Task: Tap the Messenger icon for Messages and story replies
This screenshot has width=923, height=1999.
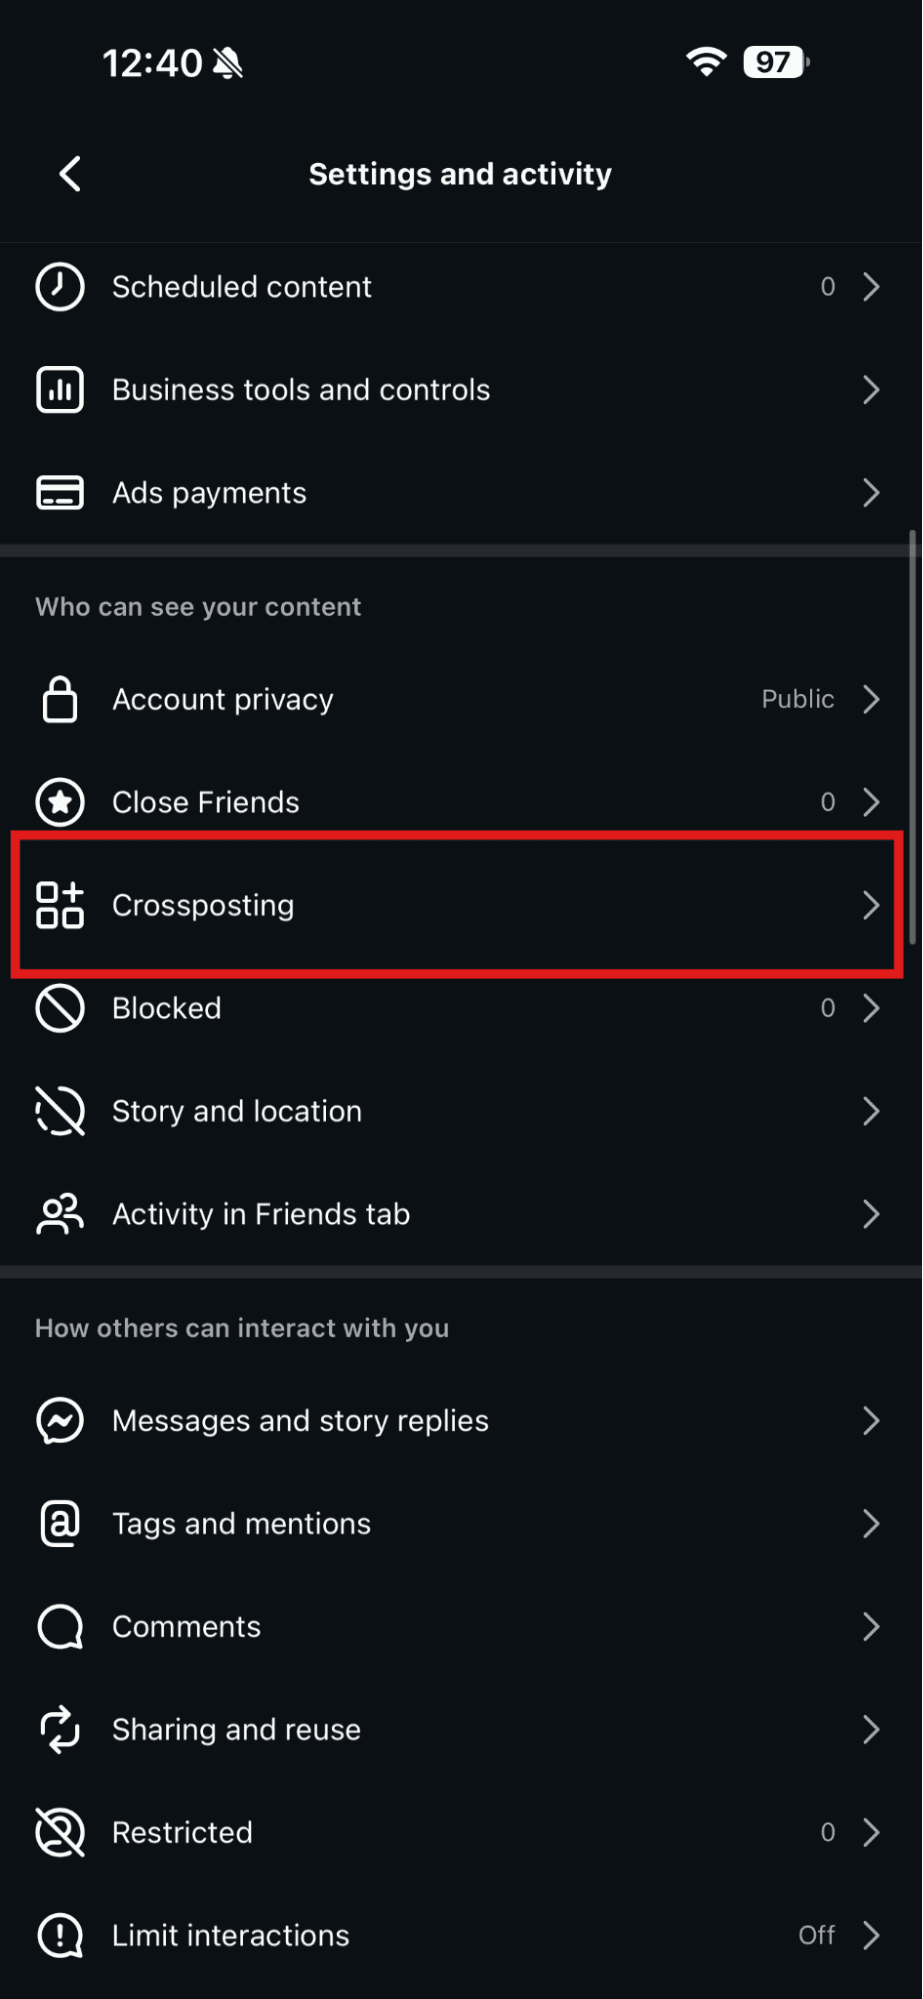Action: (59, 1420)
